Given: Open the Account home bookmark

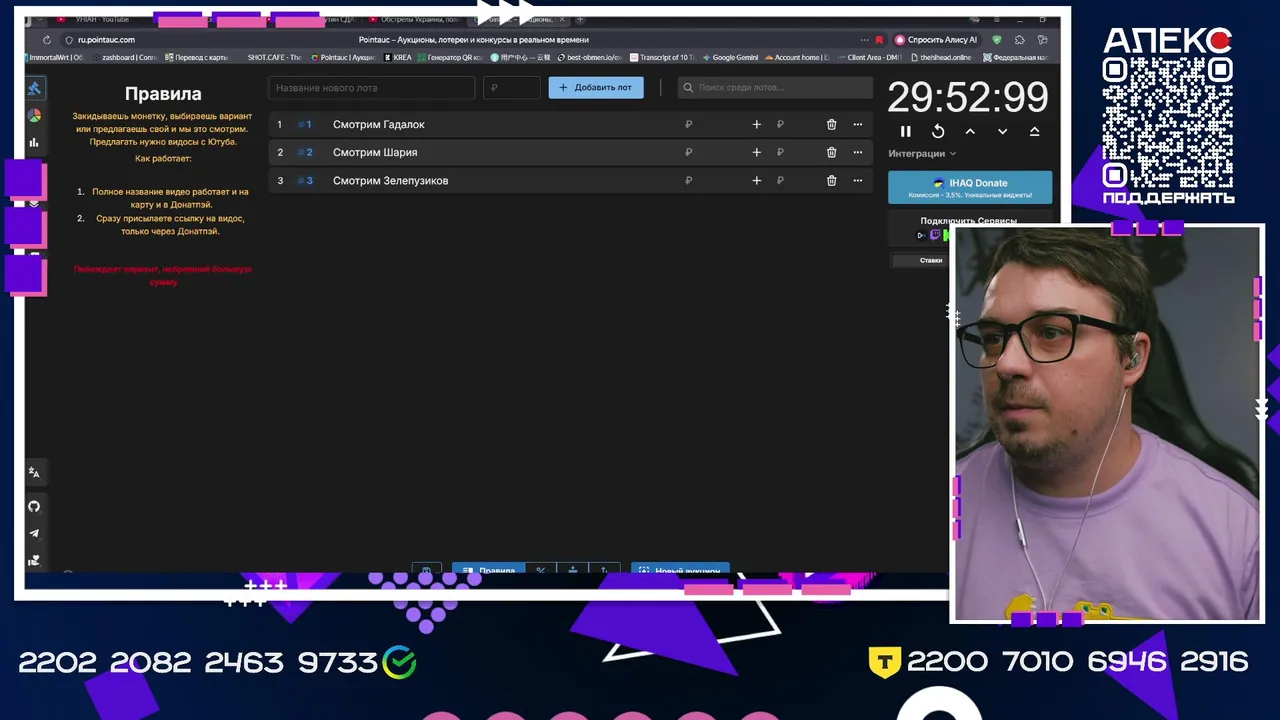Looking at the screenshot, I should point(797,57).
